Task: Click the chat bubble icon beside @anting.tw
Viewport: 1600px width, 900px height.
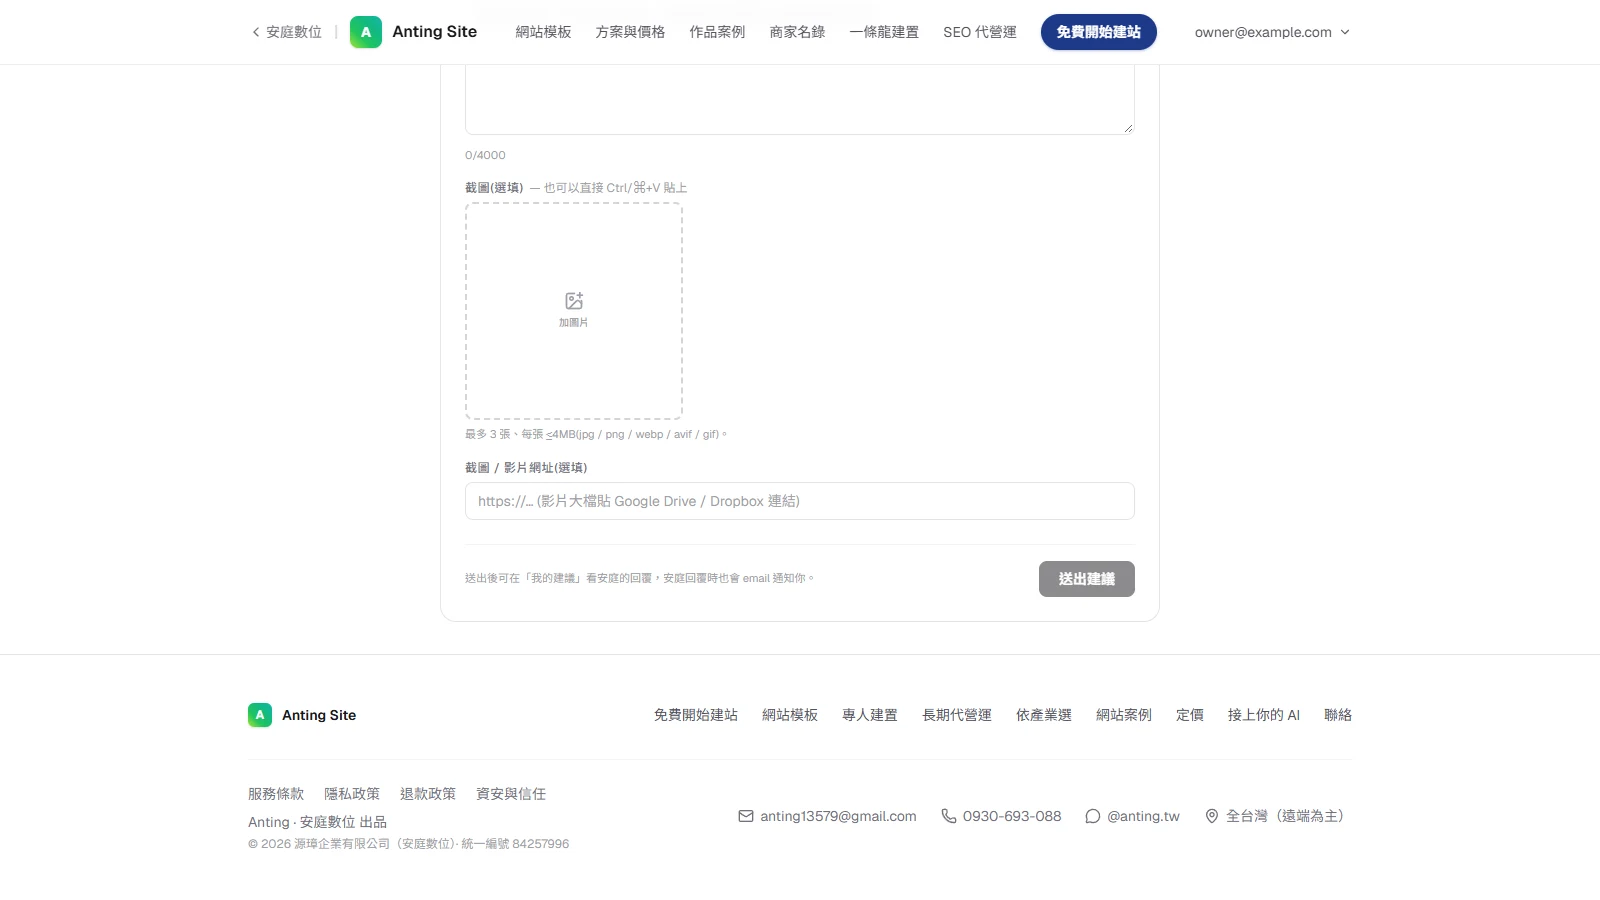Action: click(x=1093, y=816)
